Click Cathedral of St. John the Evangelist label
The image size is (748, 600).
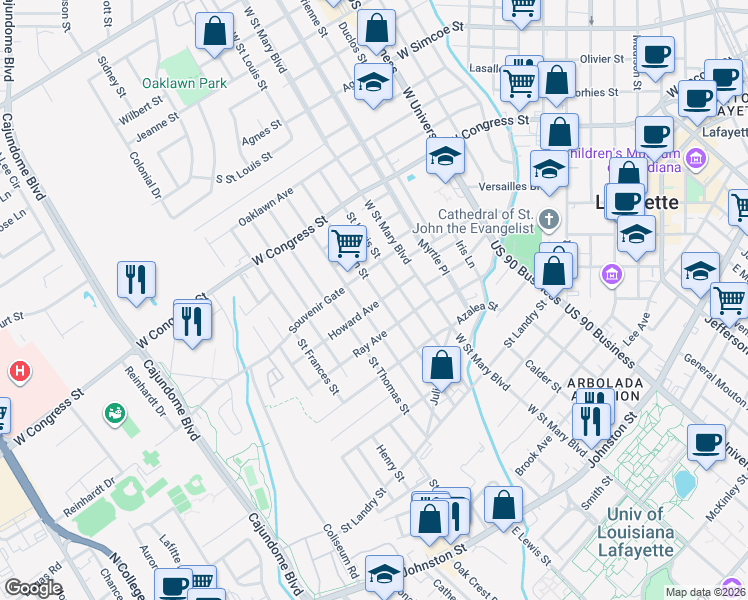[473, 221]
